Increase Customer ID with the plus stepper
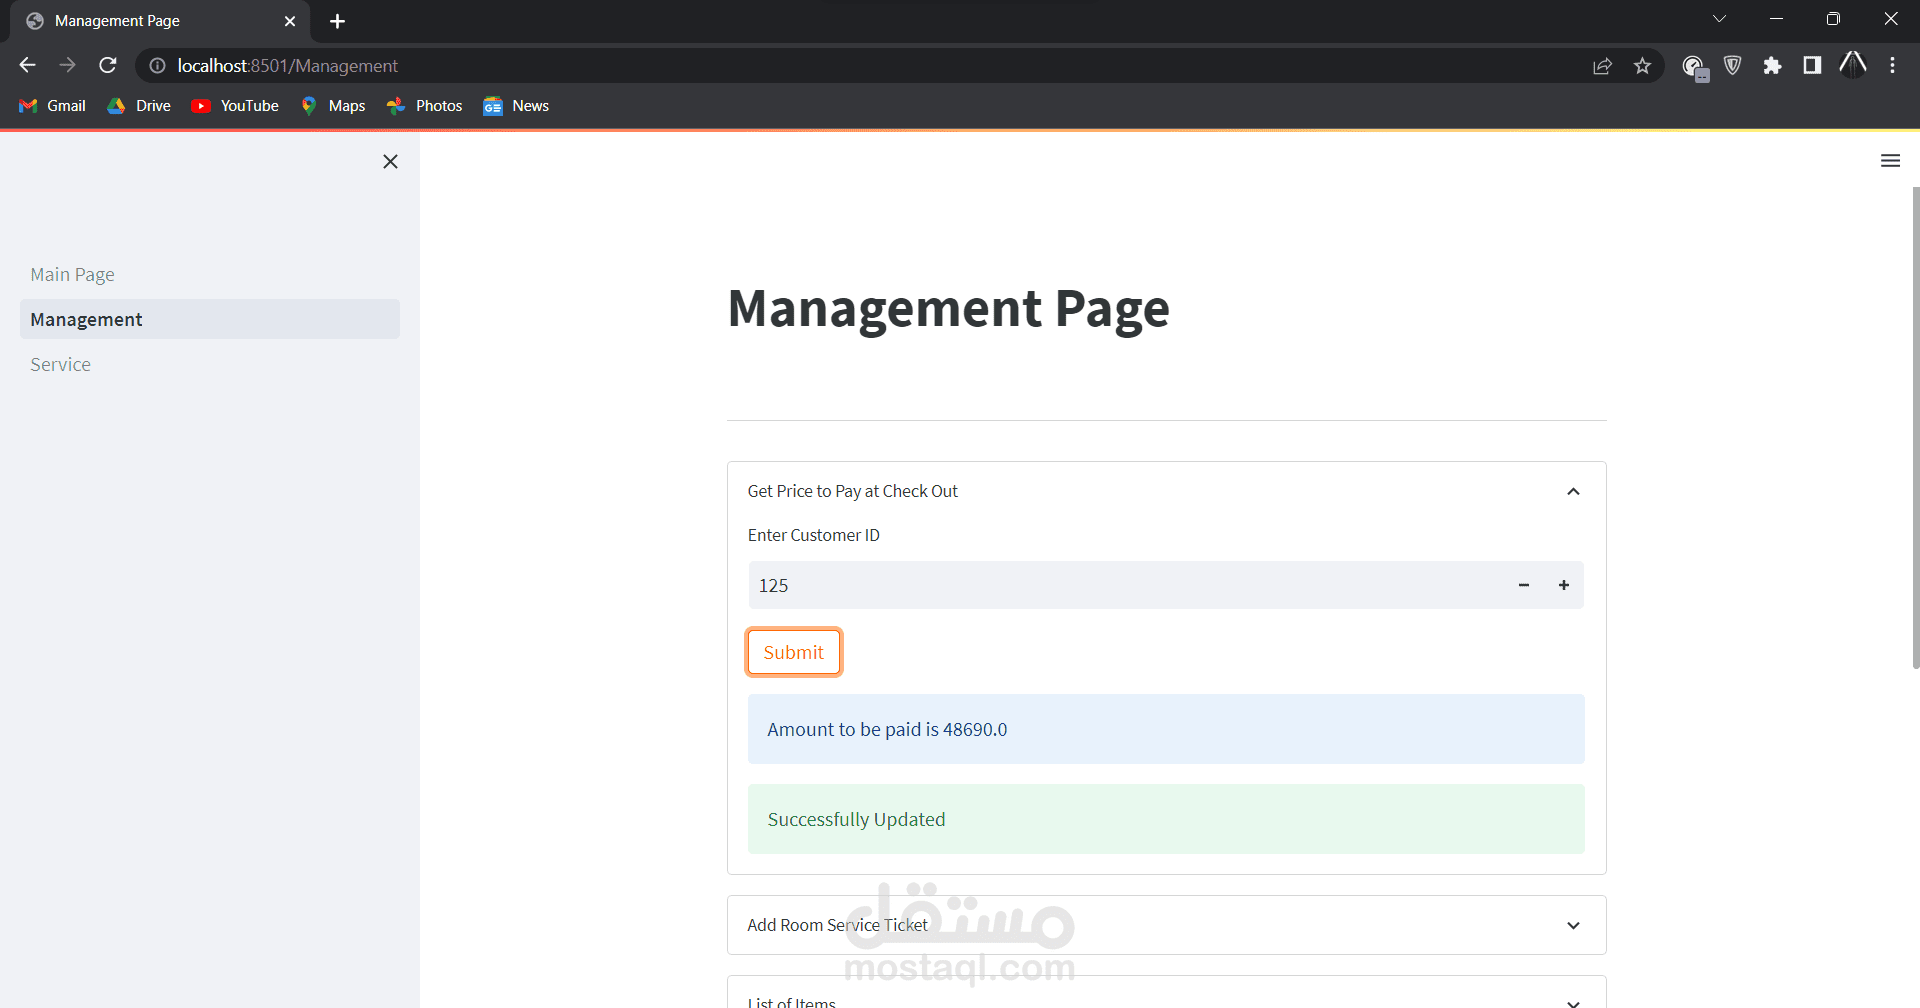1920x1008 pixels. 1564,585
